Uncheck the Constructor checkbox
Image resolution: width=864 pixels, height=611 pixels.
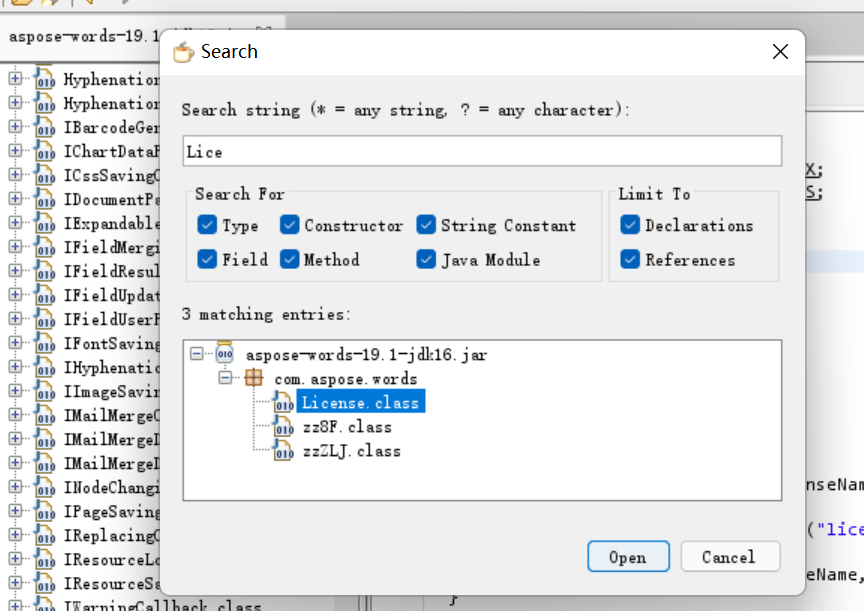tap(289, 225)
